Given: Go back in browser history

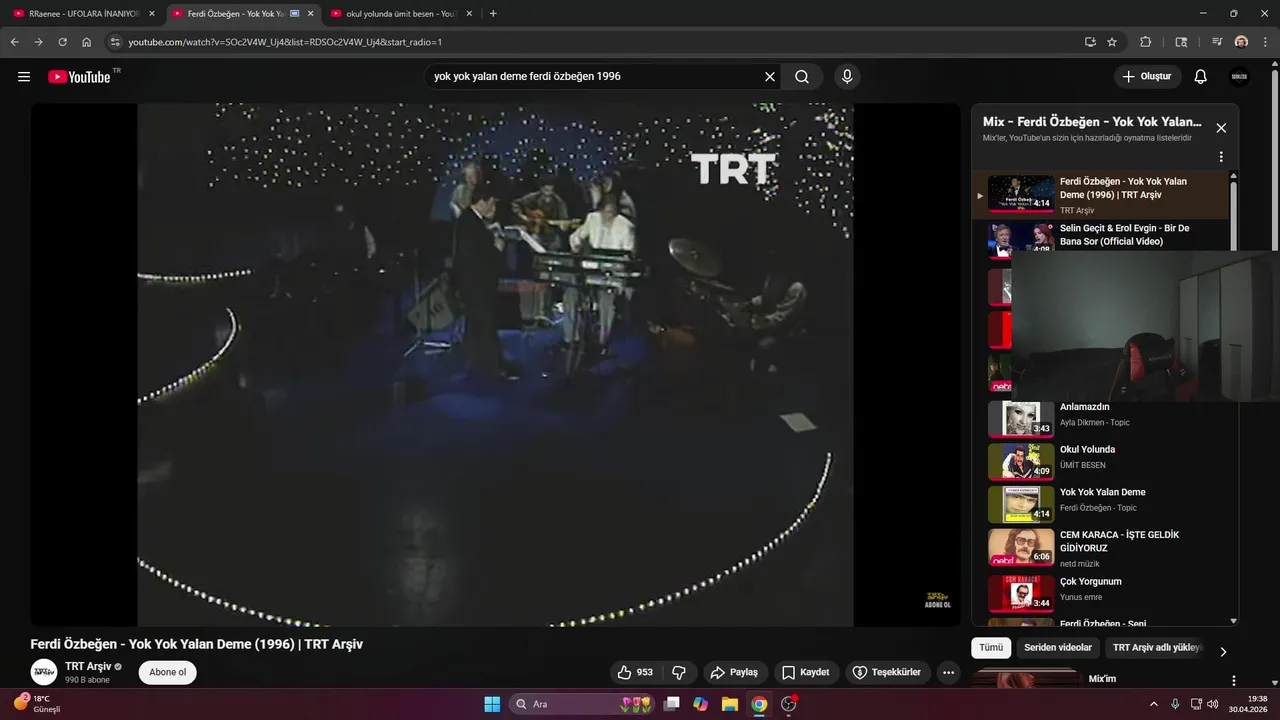Looking at the screenshot, I should click(14, 42).
